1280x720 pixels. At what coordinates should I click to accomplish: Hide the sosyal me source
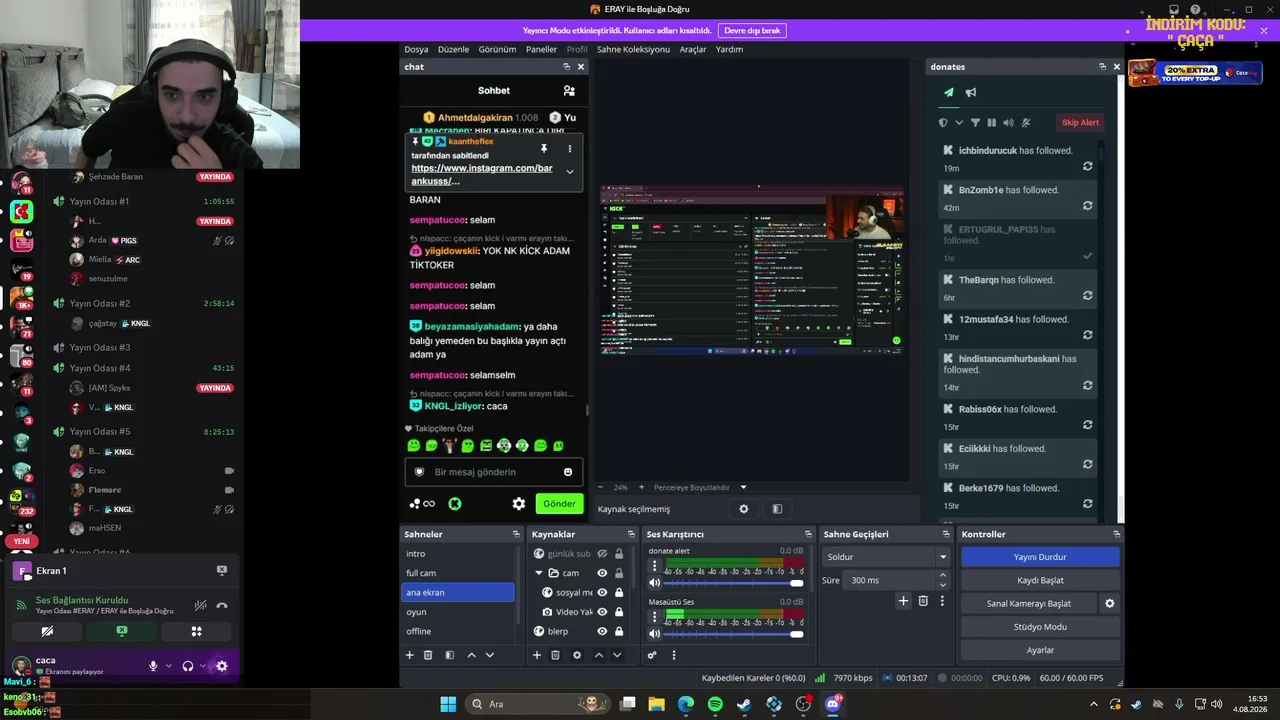pyautogui.click(x=602, y=593)
